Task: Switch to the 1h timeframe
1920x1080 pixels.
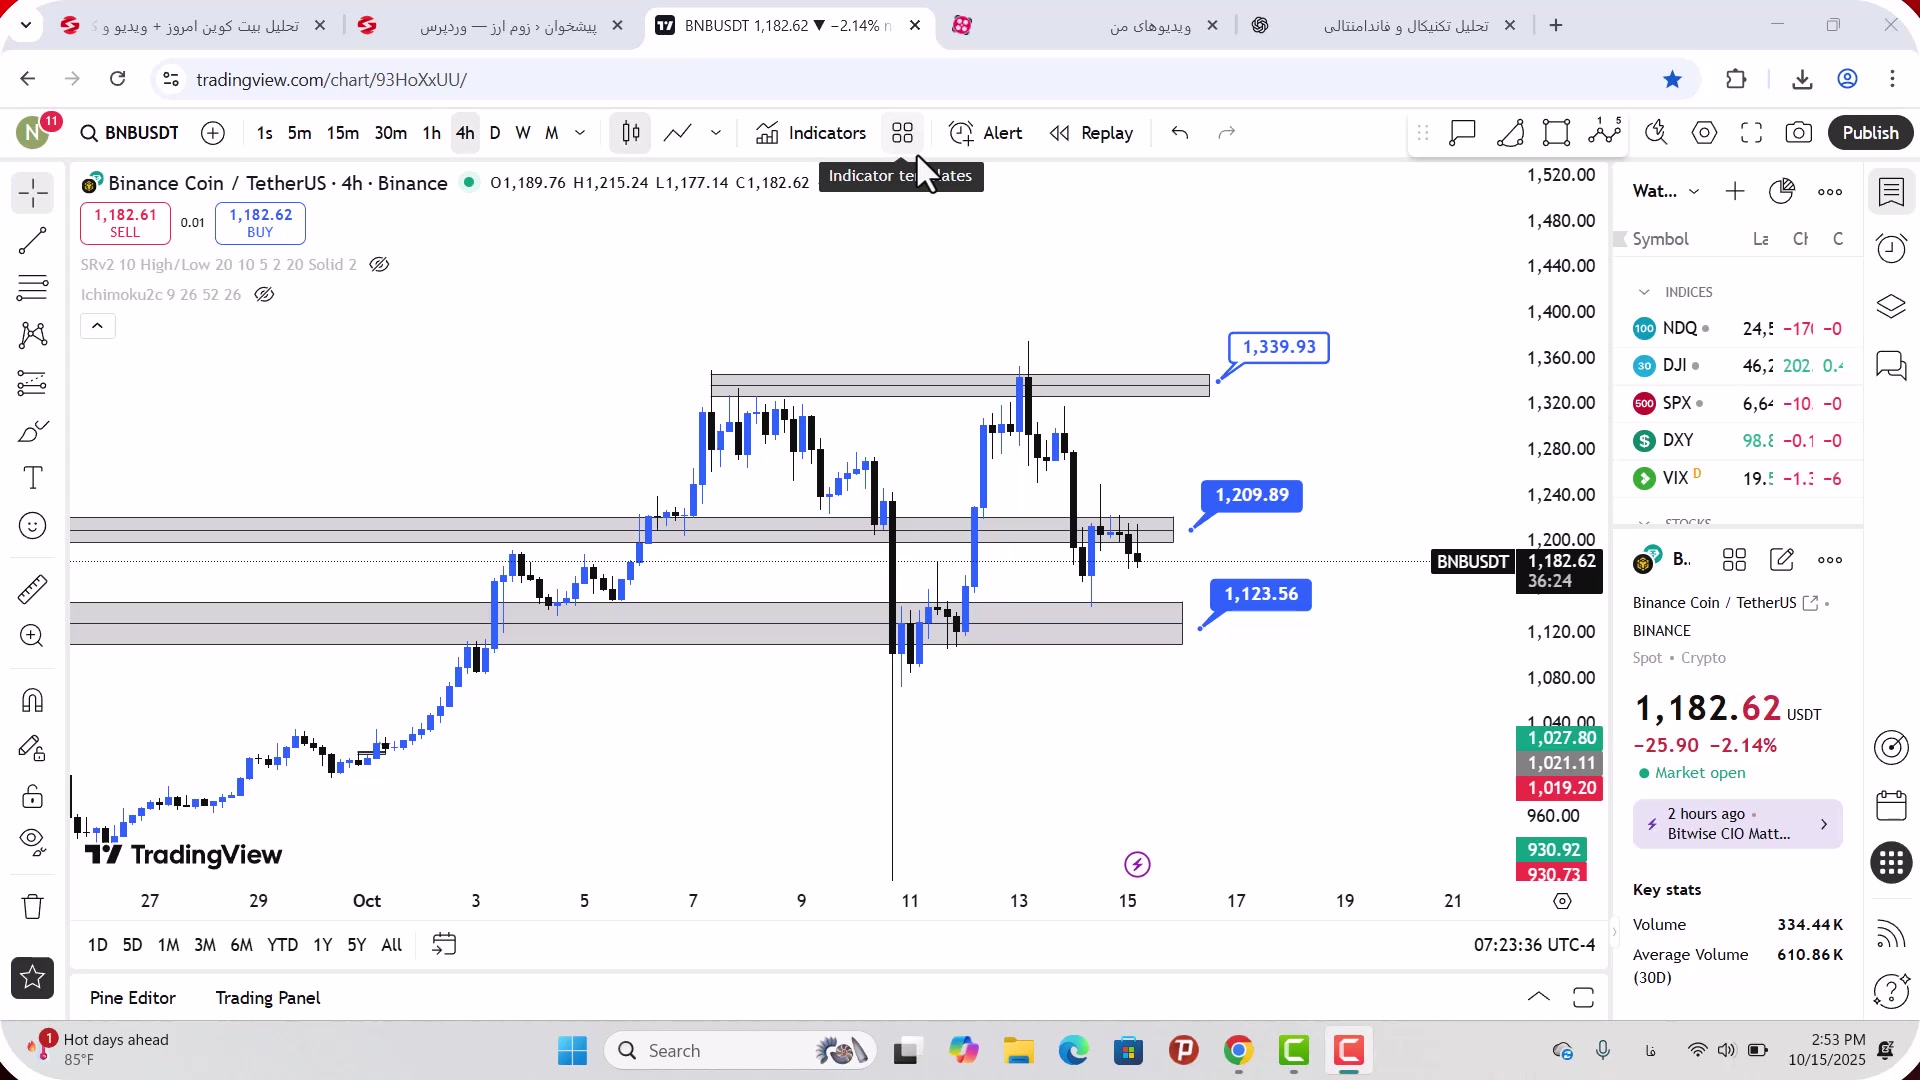Action: [x=431, y=133]
